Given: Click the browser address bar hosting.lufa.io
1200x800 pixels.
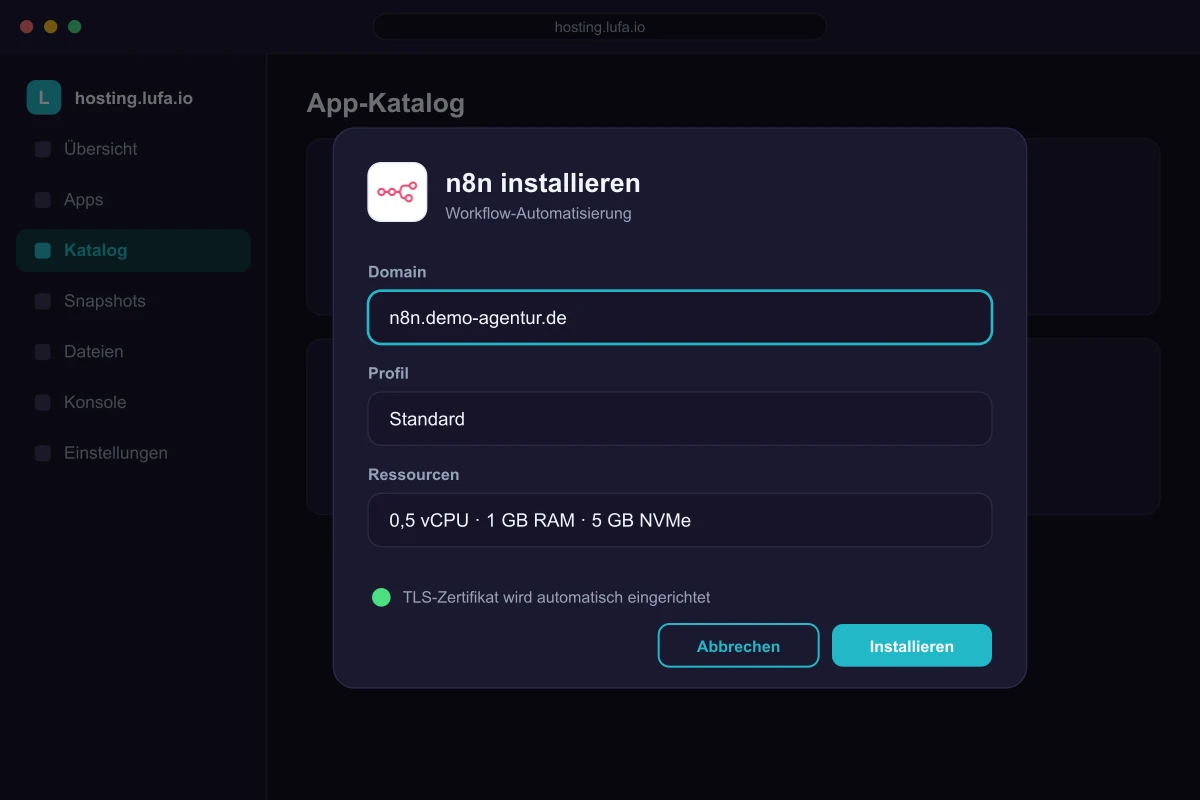Looking at the screenshot, I should coord(600,27).
